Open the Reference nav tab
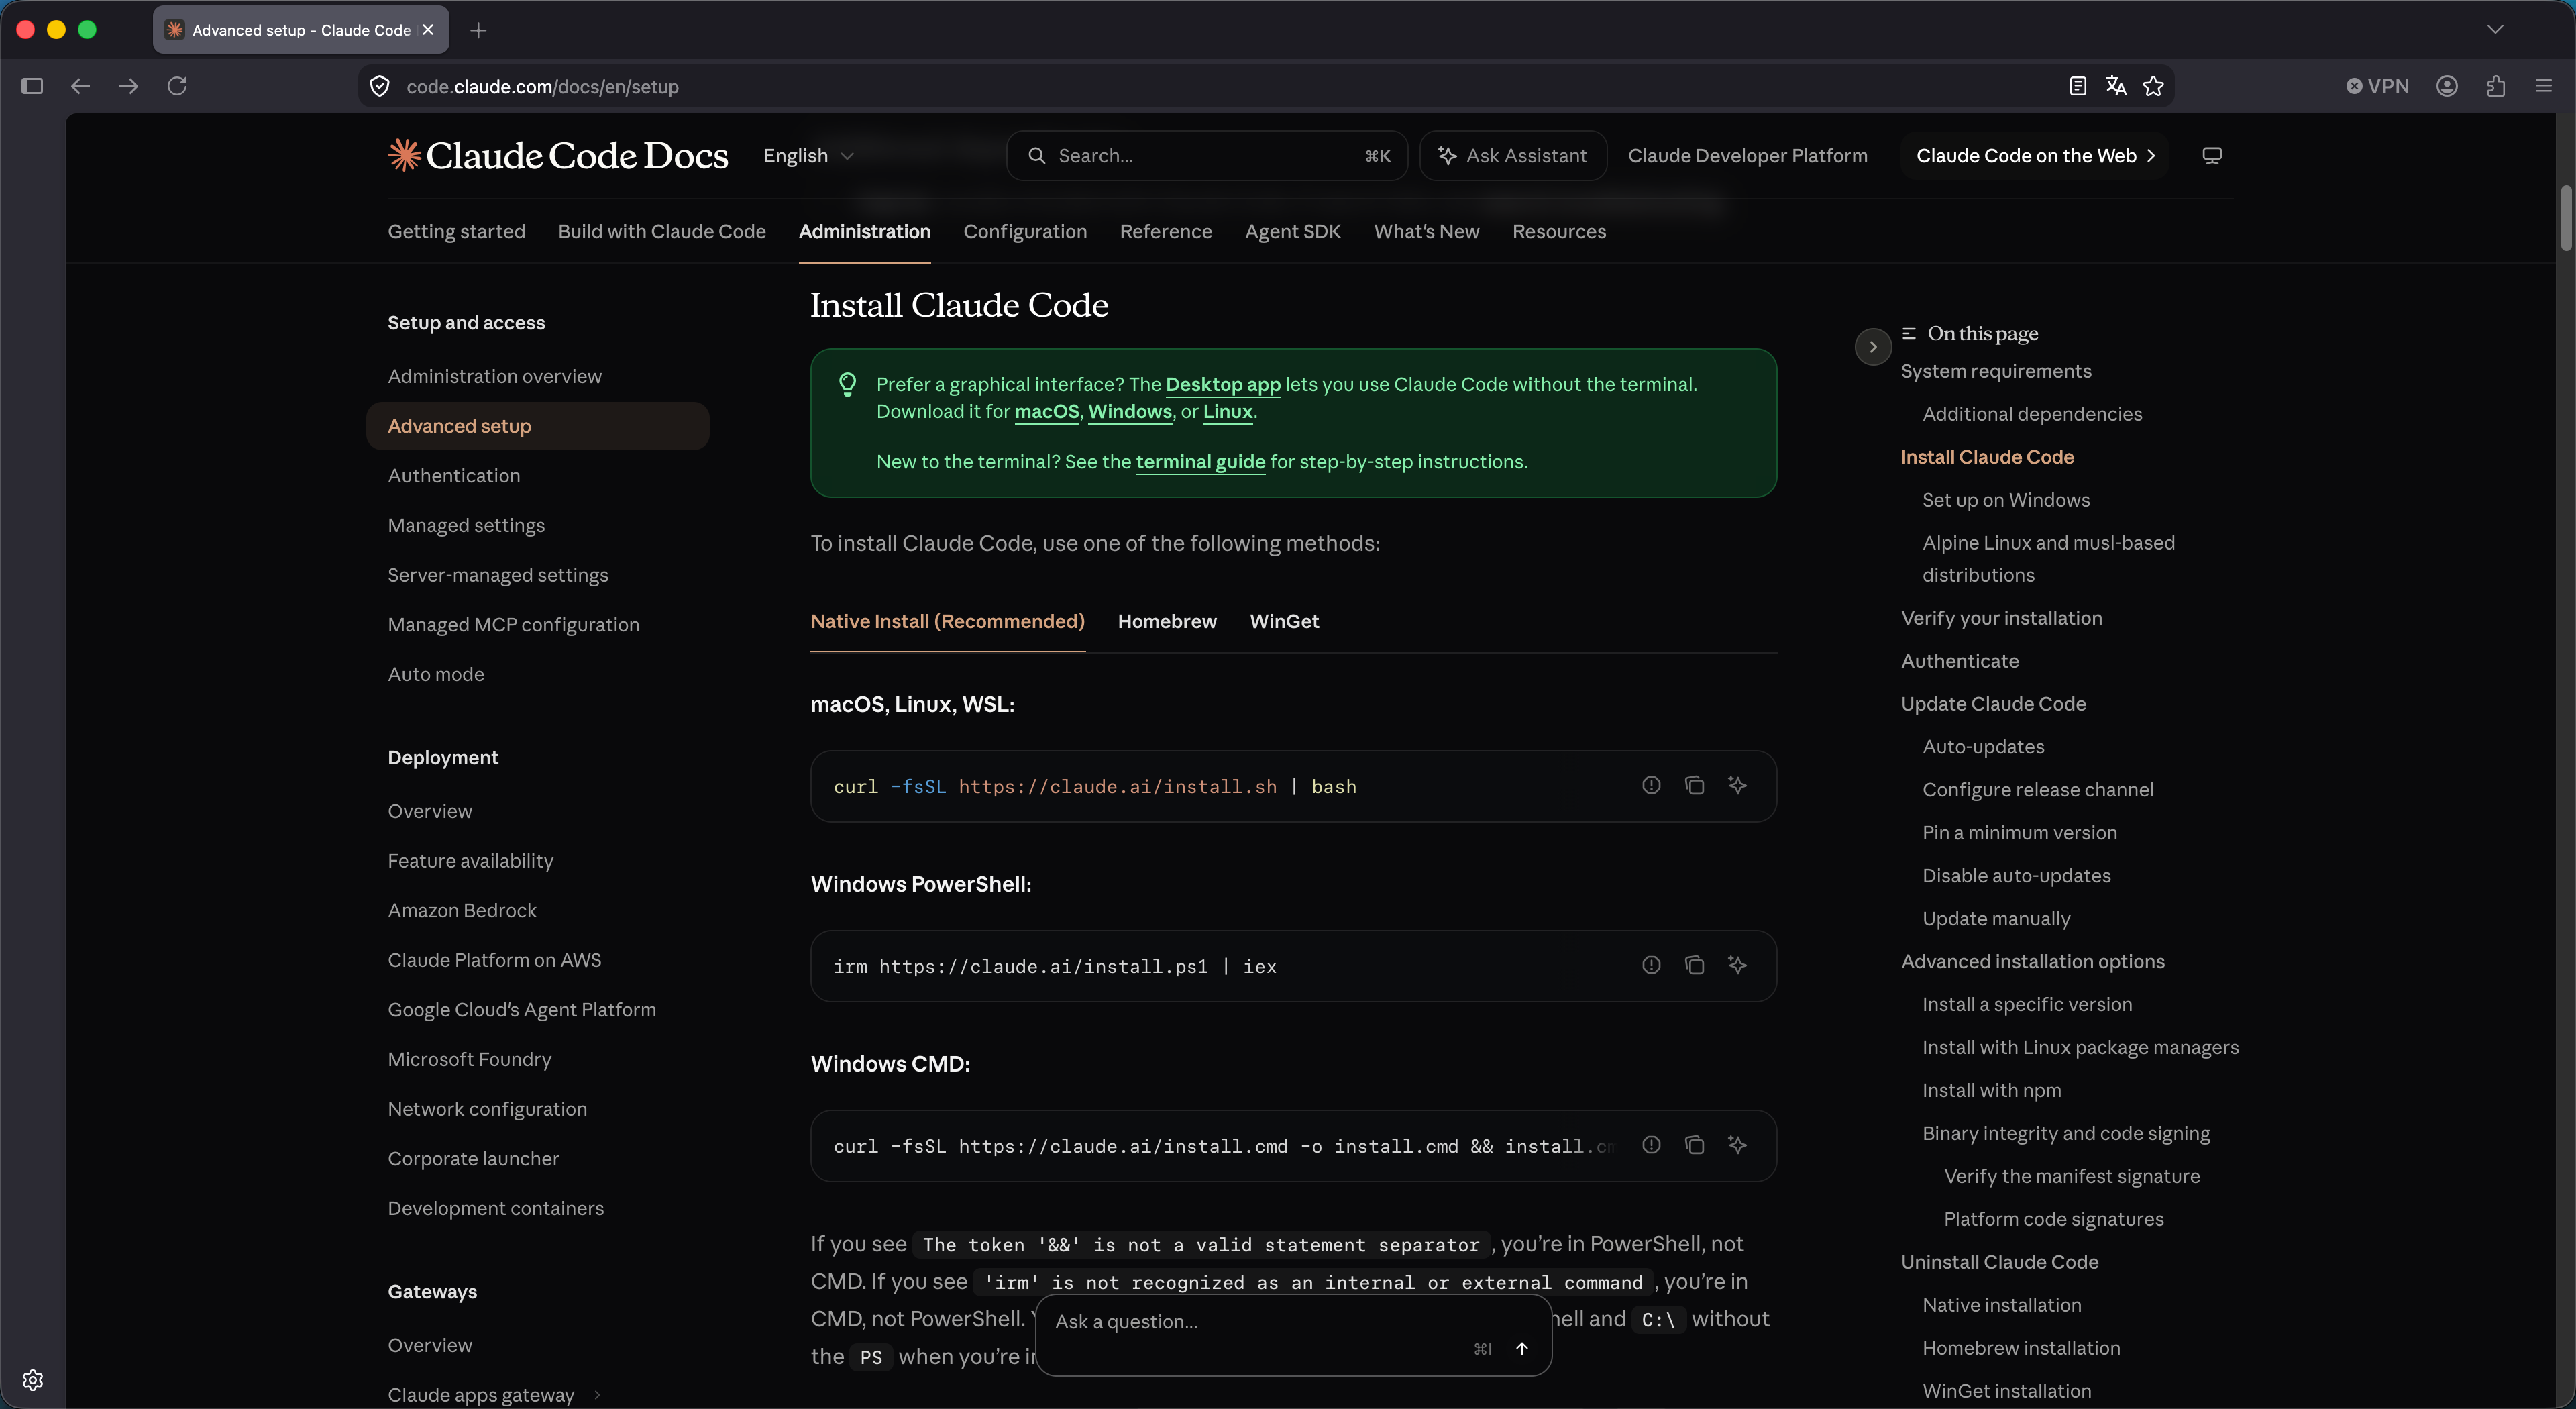The height and width of the screenshot is (1409, 2576). point(1165,231)
